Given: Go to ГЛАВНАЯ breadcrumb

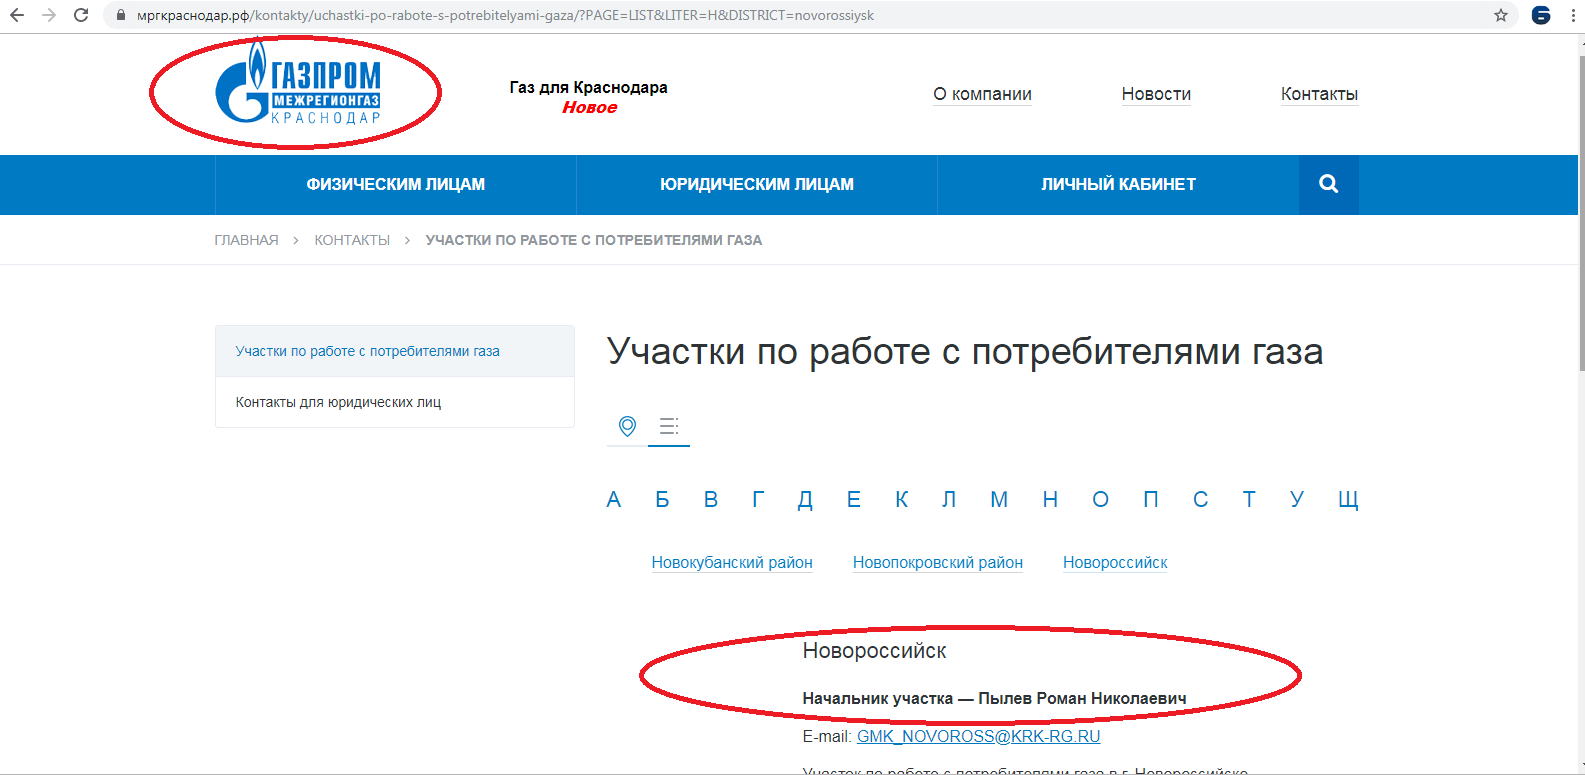Looking at the screenshot, I should point(246,240).
